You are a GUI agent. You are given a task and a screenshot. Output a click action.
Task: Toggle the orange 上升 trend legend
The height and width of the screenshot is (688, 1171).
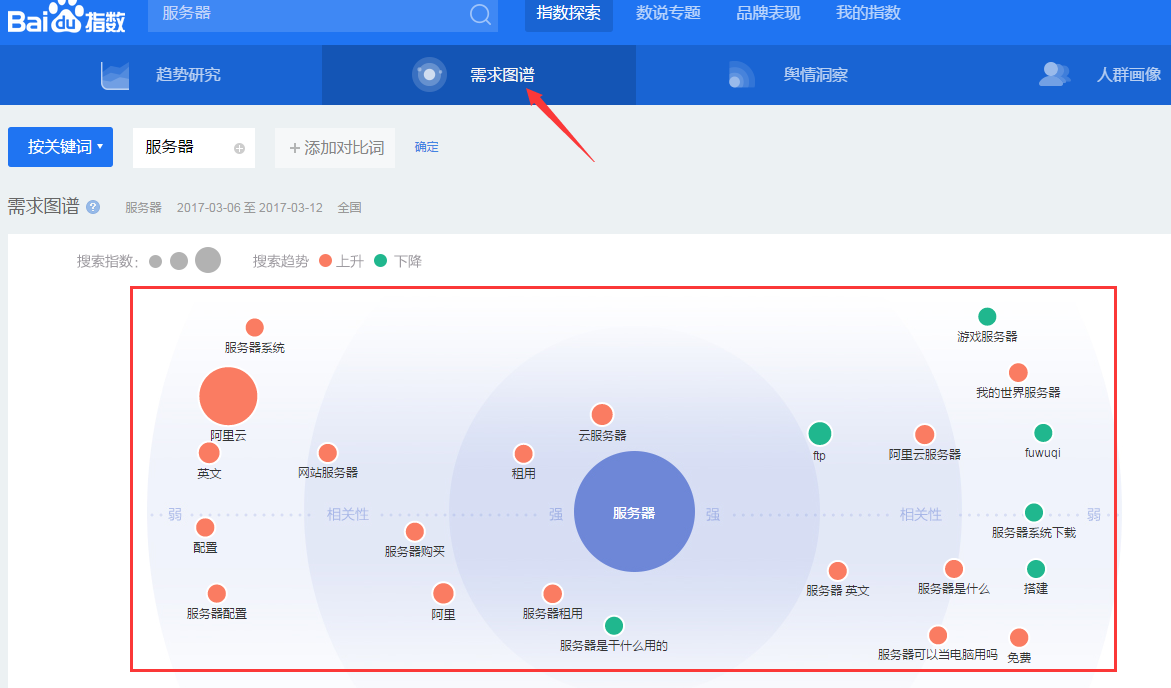pos(325,260)
